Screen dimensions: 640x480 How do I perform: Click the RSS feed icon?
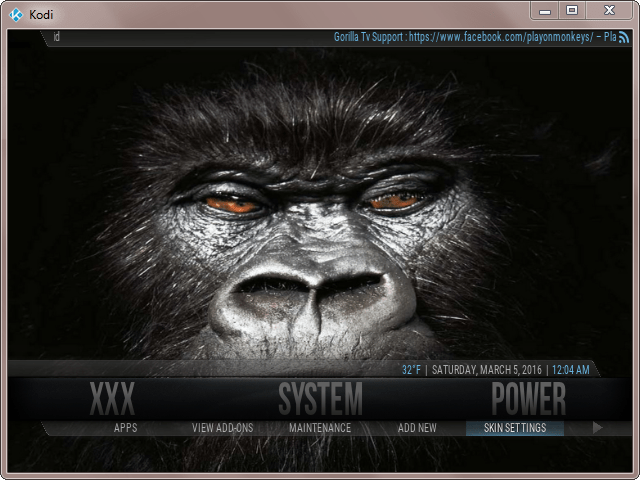pyautogui.click(x=624, y=37)
